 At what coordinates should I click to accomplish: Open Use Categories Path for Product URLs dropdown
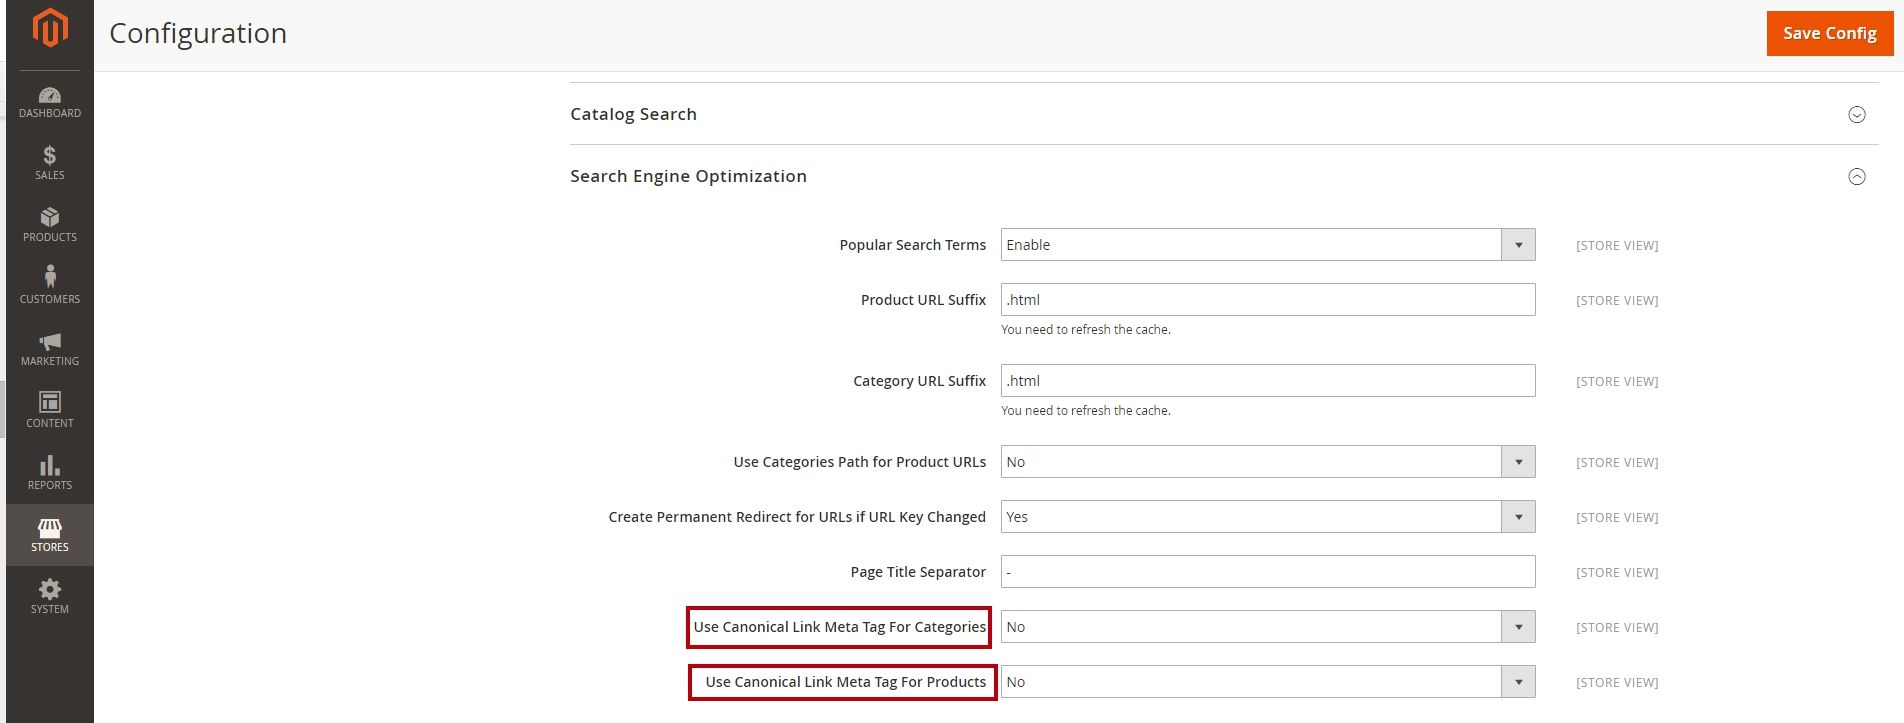coord(1267,462)
